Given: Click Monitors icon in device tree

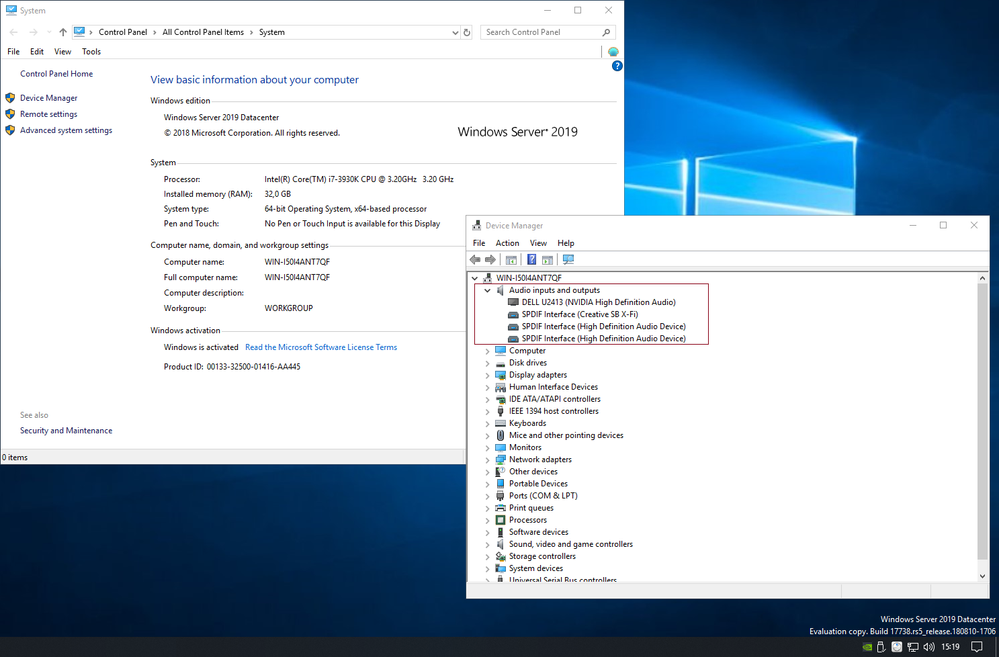Looking at the screenshot, I should tap(501, 447).
